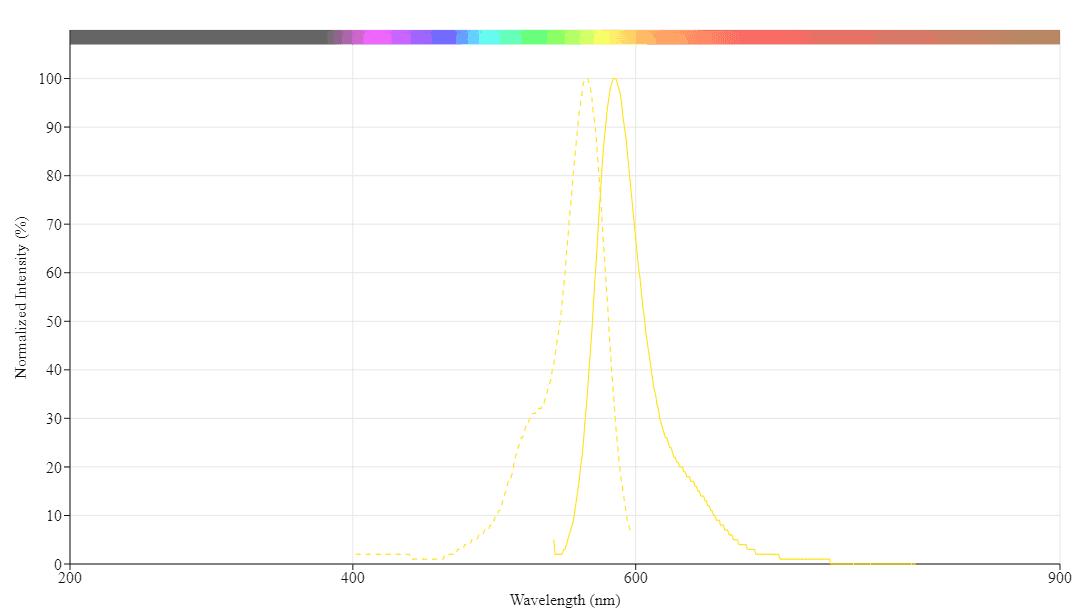Click the magenta section of the spectrum bar
This screenshot has height=614, width=1080.
point(376,37)
